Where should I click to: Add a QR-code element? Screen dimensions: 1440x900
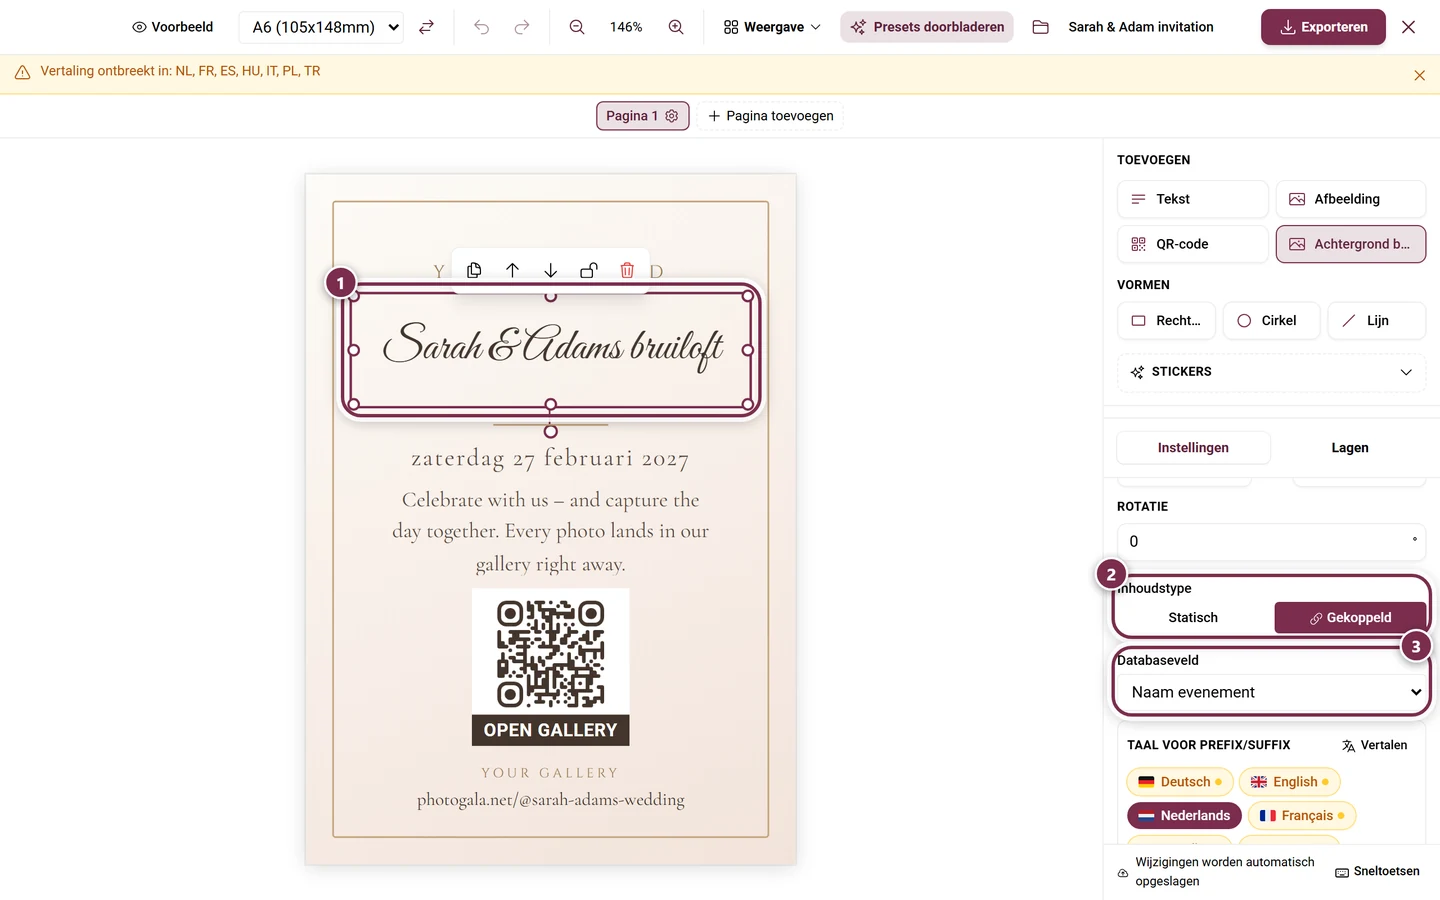pos(1192,244)
